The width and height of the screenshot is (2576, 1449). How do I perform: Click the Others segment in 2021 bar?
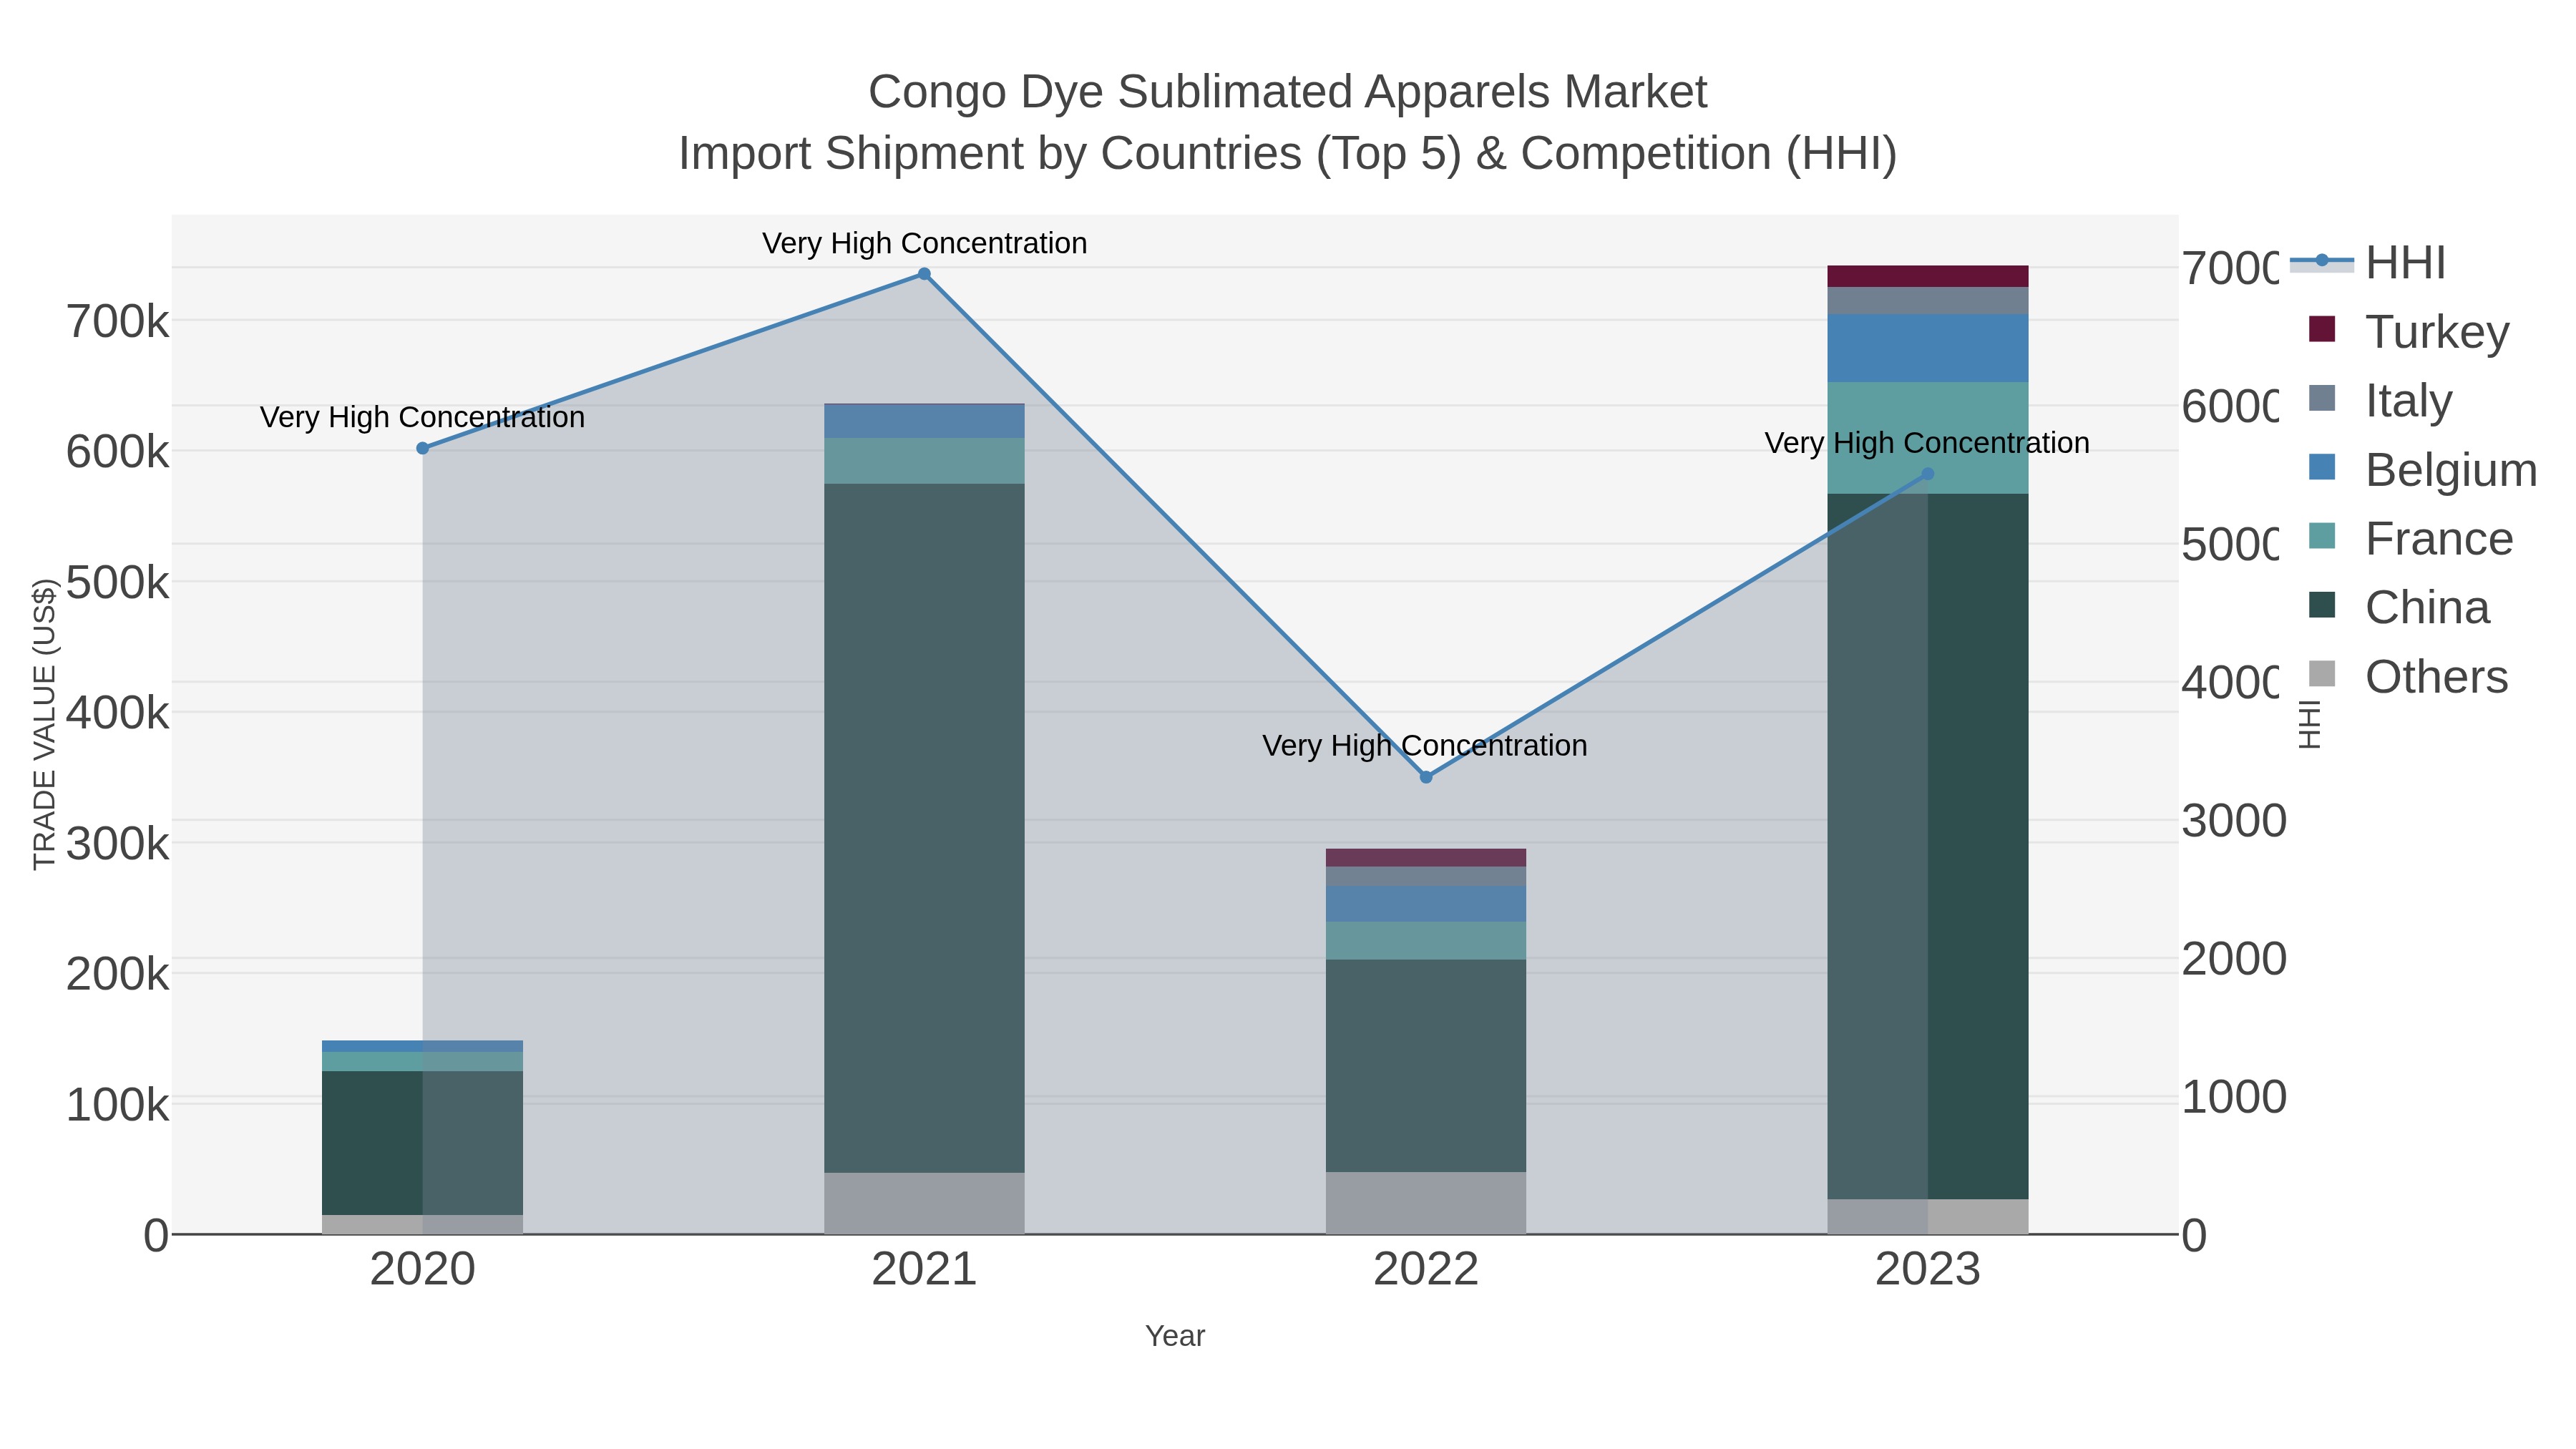coord(924,1203)
